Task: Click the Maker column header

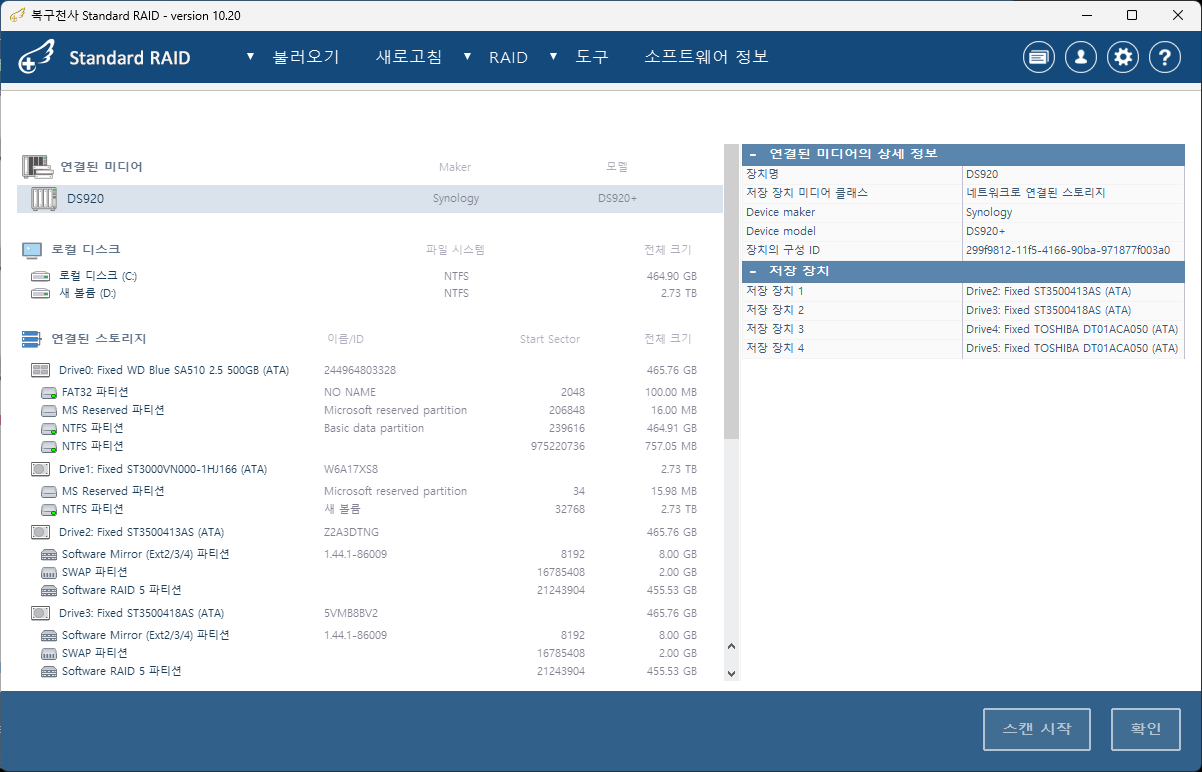Action: (455, 167)
